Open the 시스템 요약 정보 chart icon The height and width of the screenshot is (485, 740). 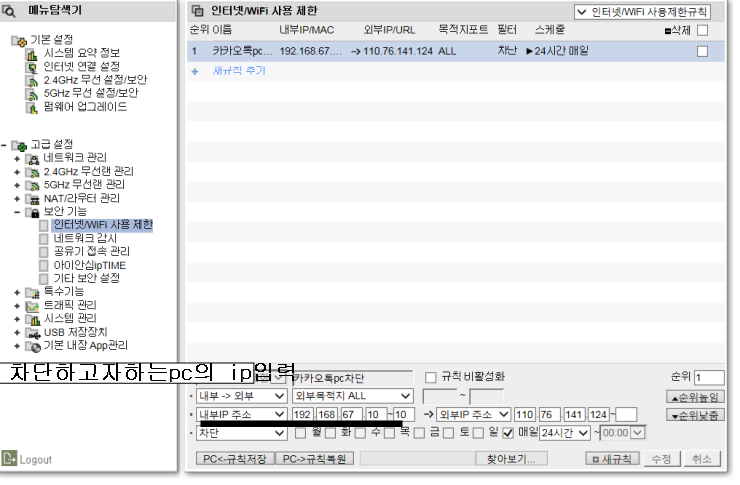pos(32,54)
